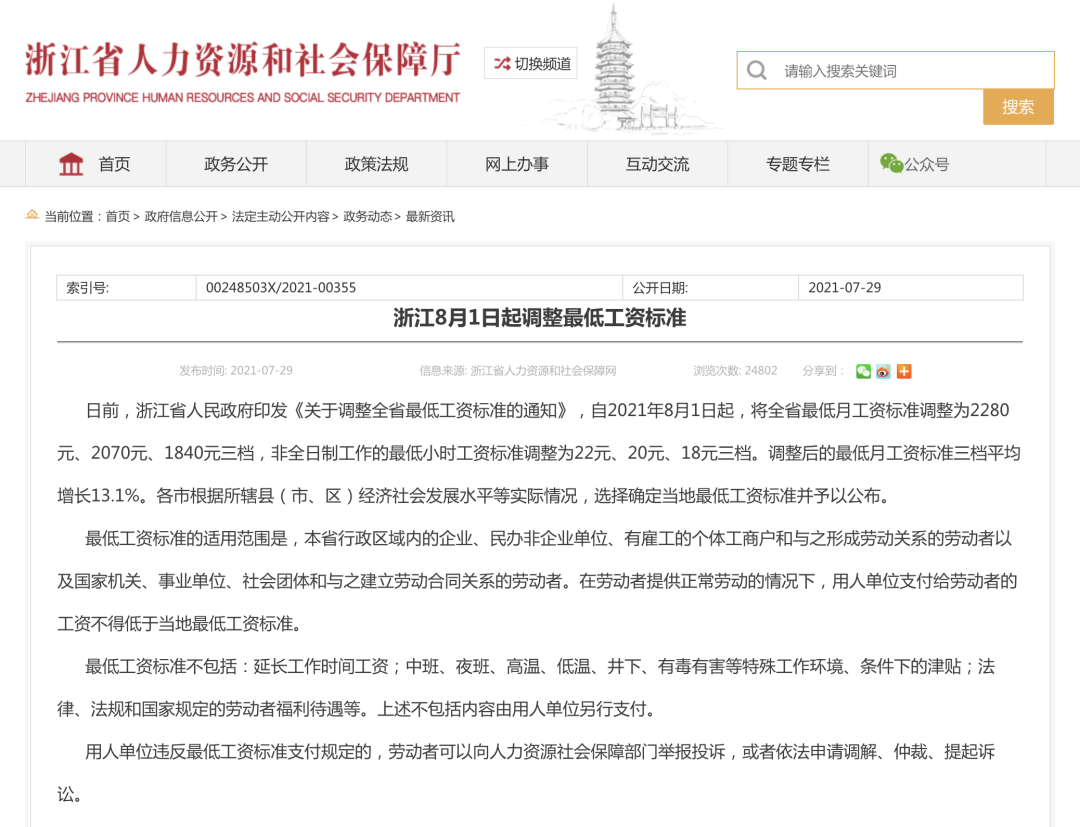1080x827 pixels.
Task: Click 浏览次数: 24802 text
Action: 735,370
